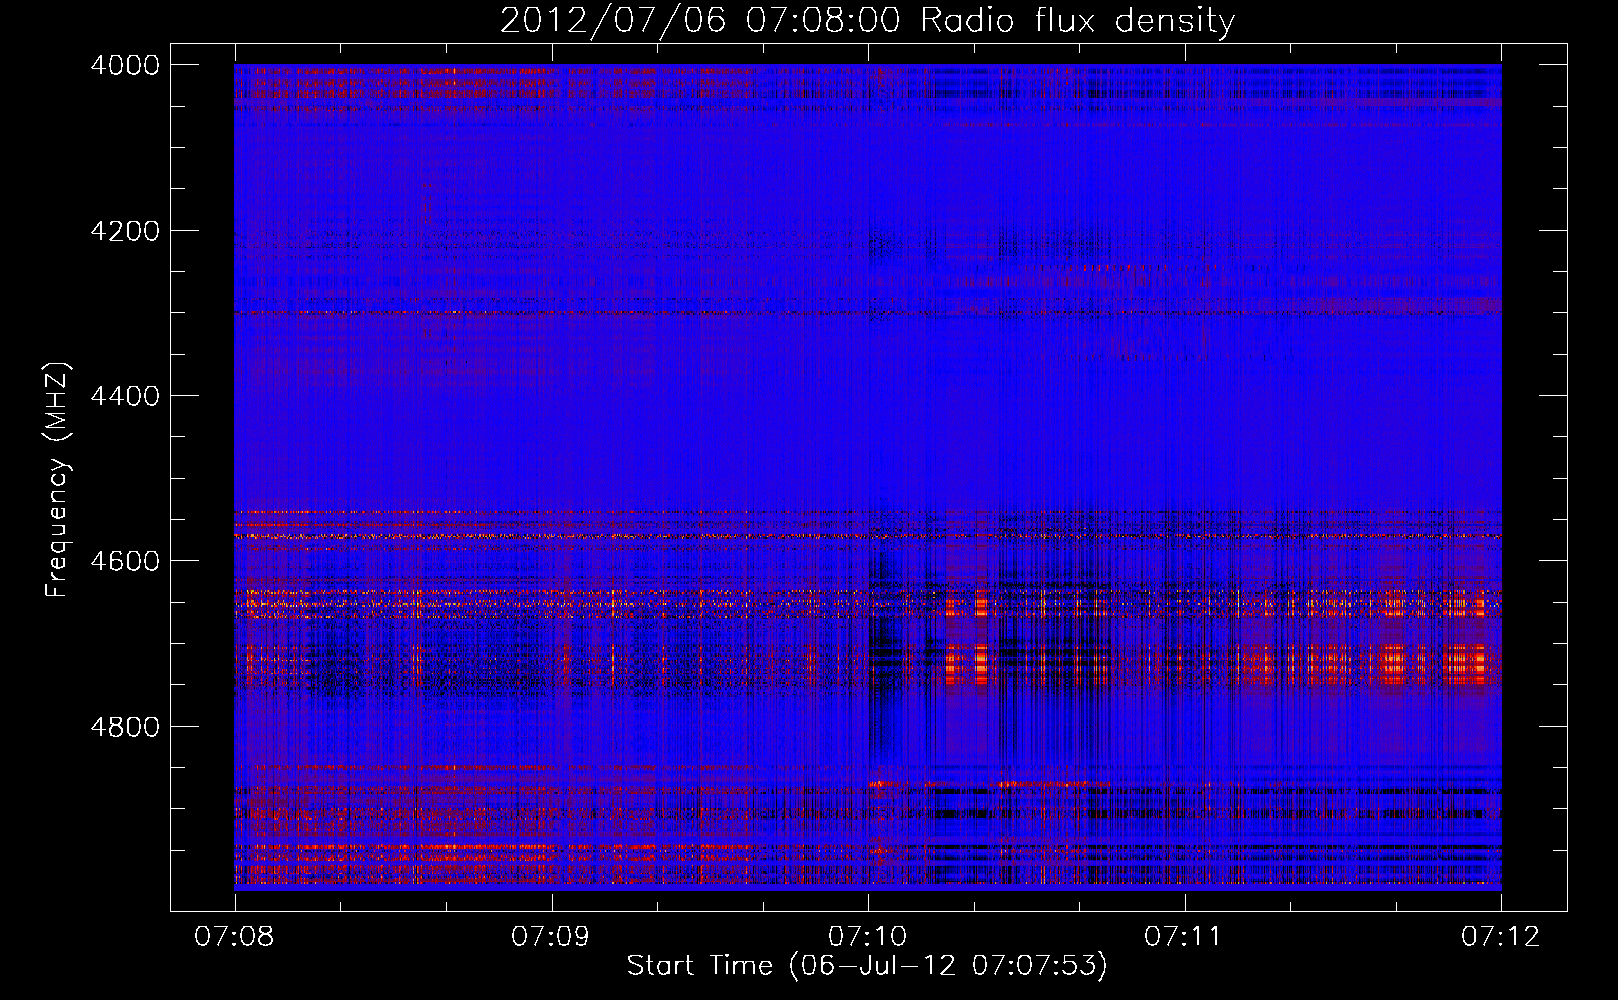The image size is (1618, 1000).
Task: Click the 07:10 time tick label
Action: coord(868,936)
